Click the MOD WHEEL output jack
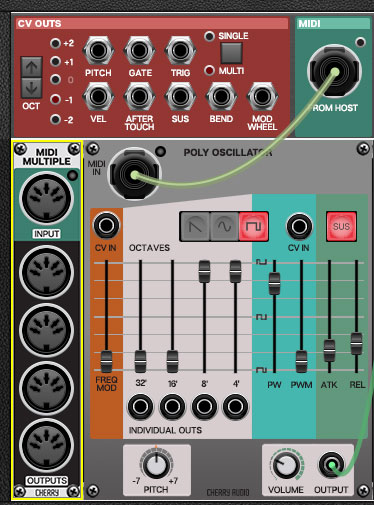The width and height of the screenshot is (374, 505). click(262, 97)
